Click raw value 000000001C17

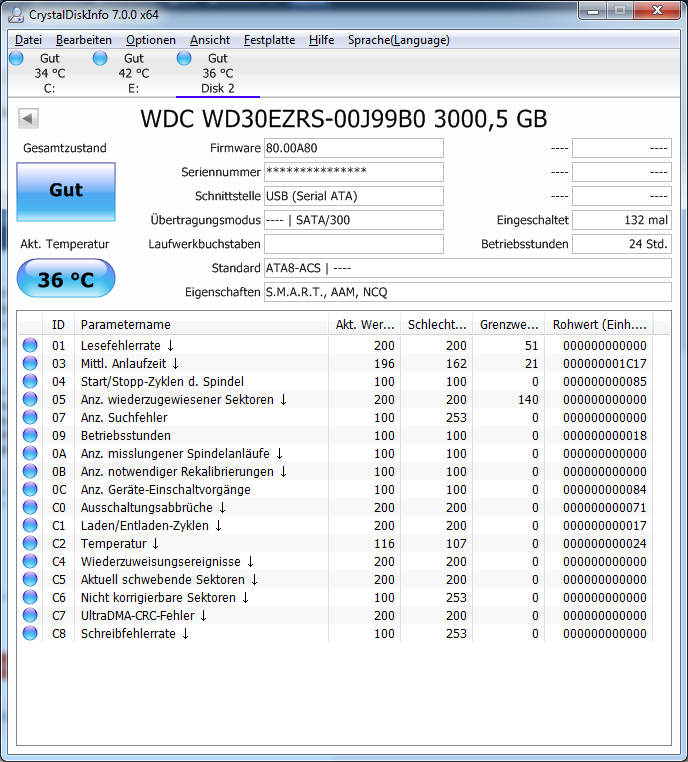(605, 364)
